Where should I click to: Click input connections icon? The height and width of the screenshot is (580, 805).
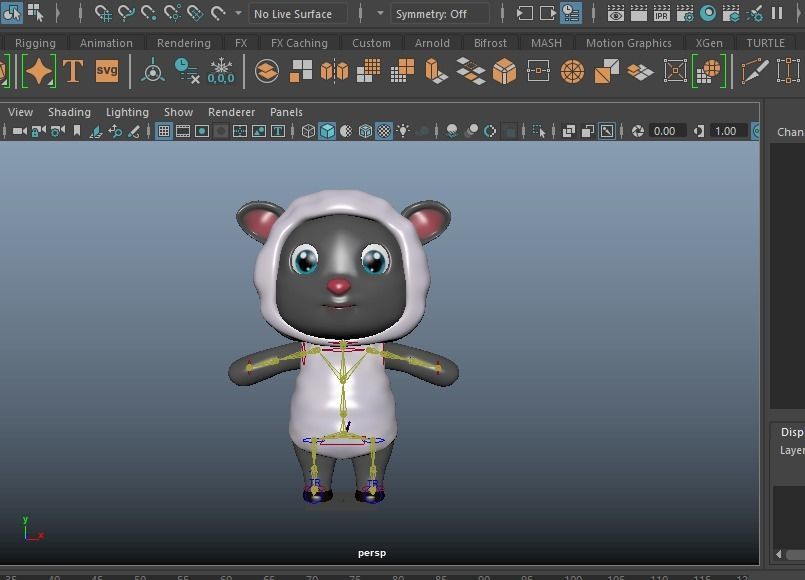coord(524,13)
